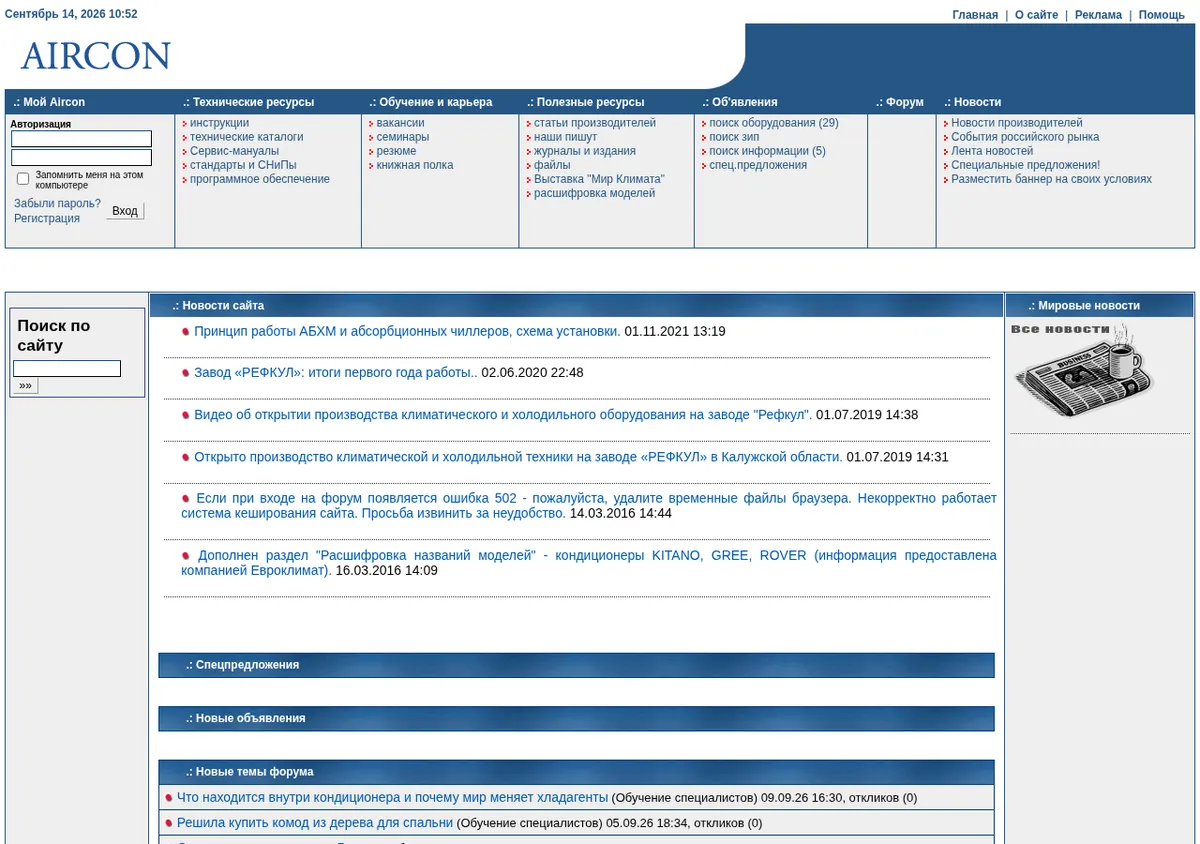Open 'Главная' in the top menu
This screenshot has height=844, width=1200.
point(975,15)
